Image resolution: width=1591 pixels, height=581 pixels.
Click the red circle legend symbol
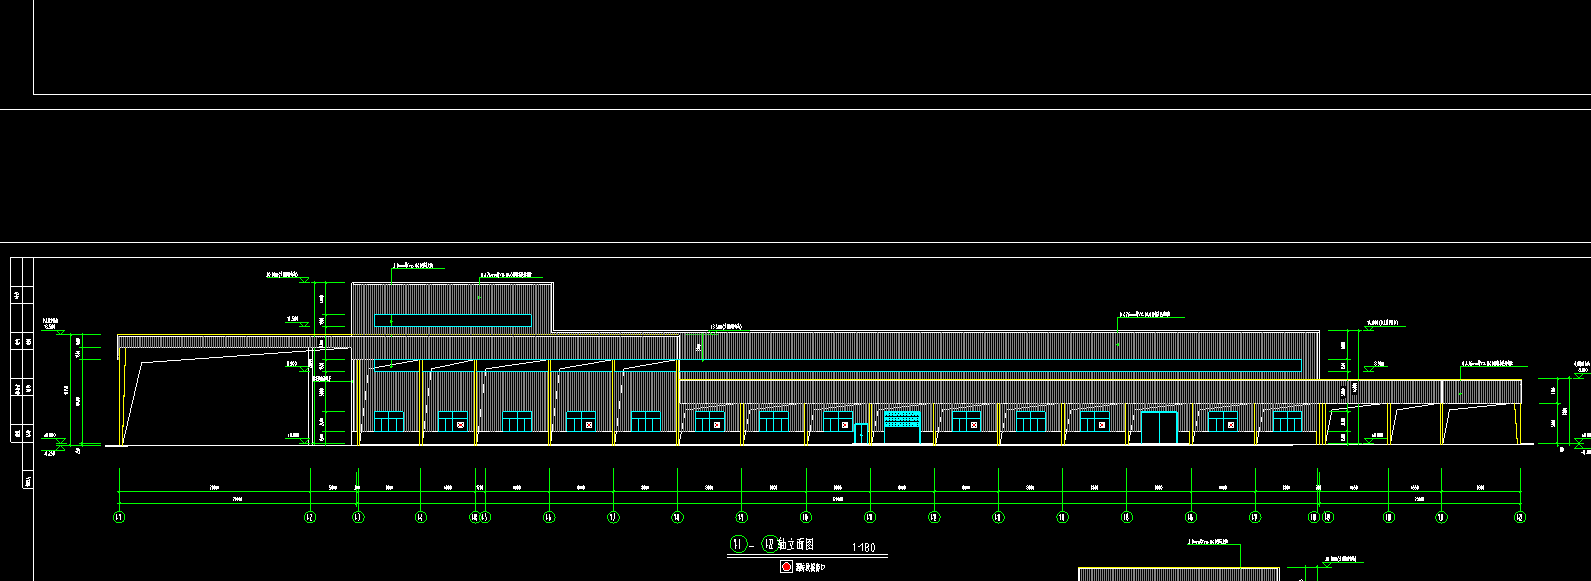[786, 567]
